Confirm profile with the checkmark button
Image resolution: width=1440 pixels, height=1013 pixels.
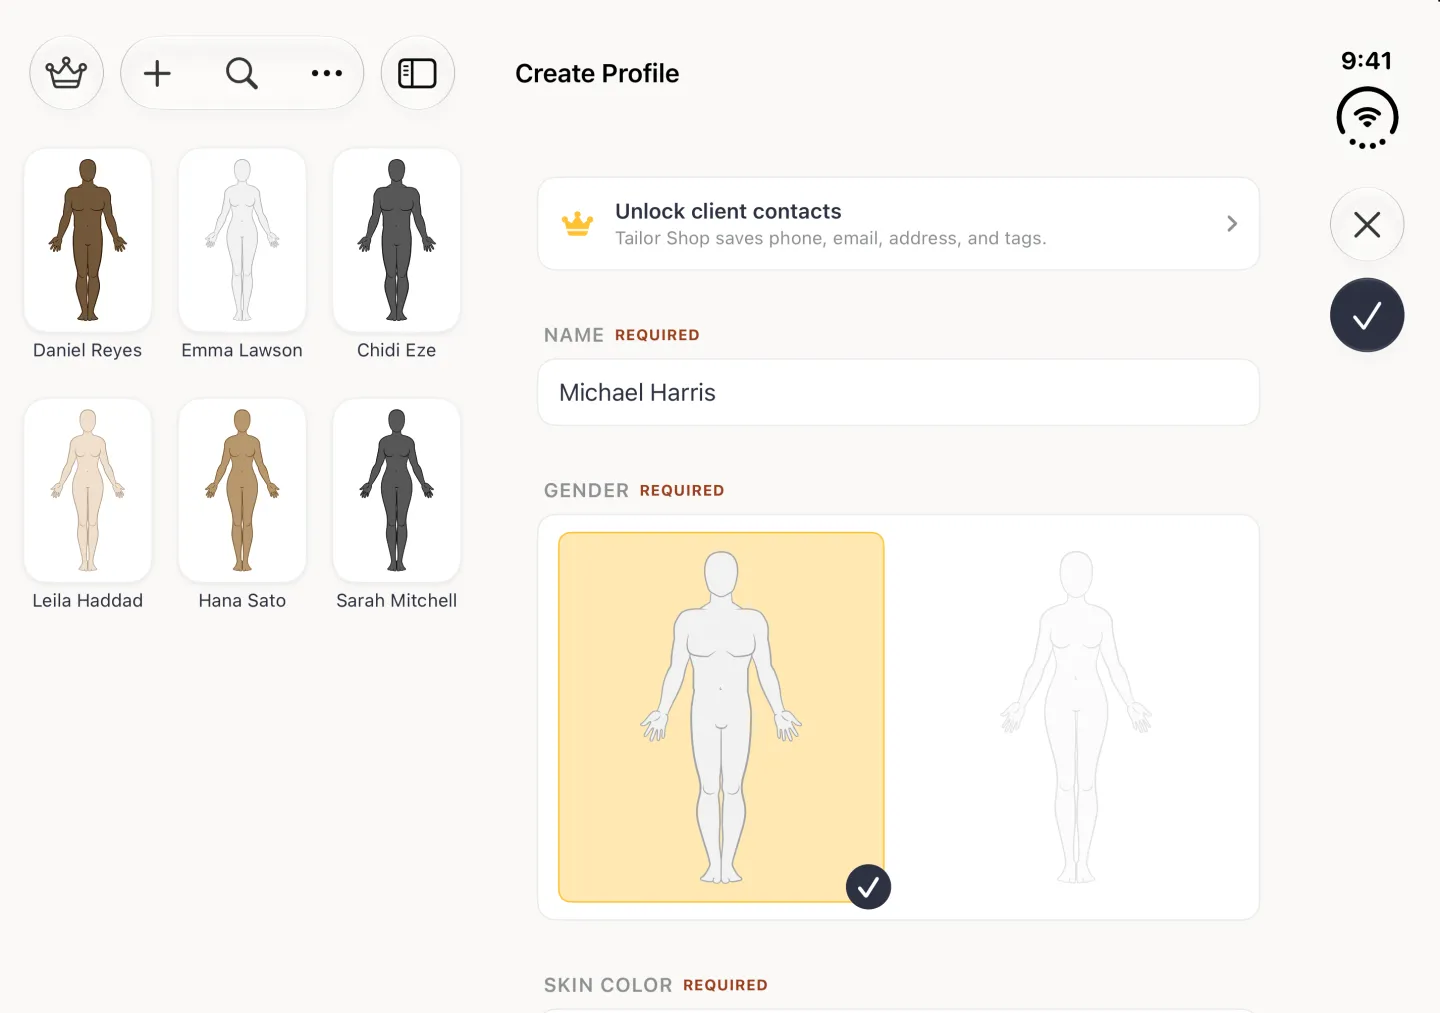click(x=1367, y=315)
